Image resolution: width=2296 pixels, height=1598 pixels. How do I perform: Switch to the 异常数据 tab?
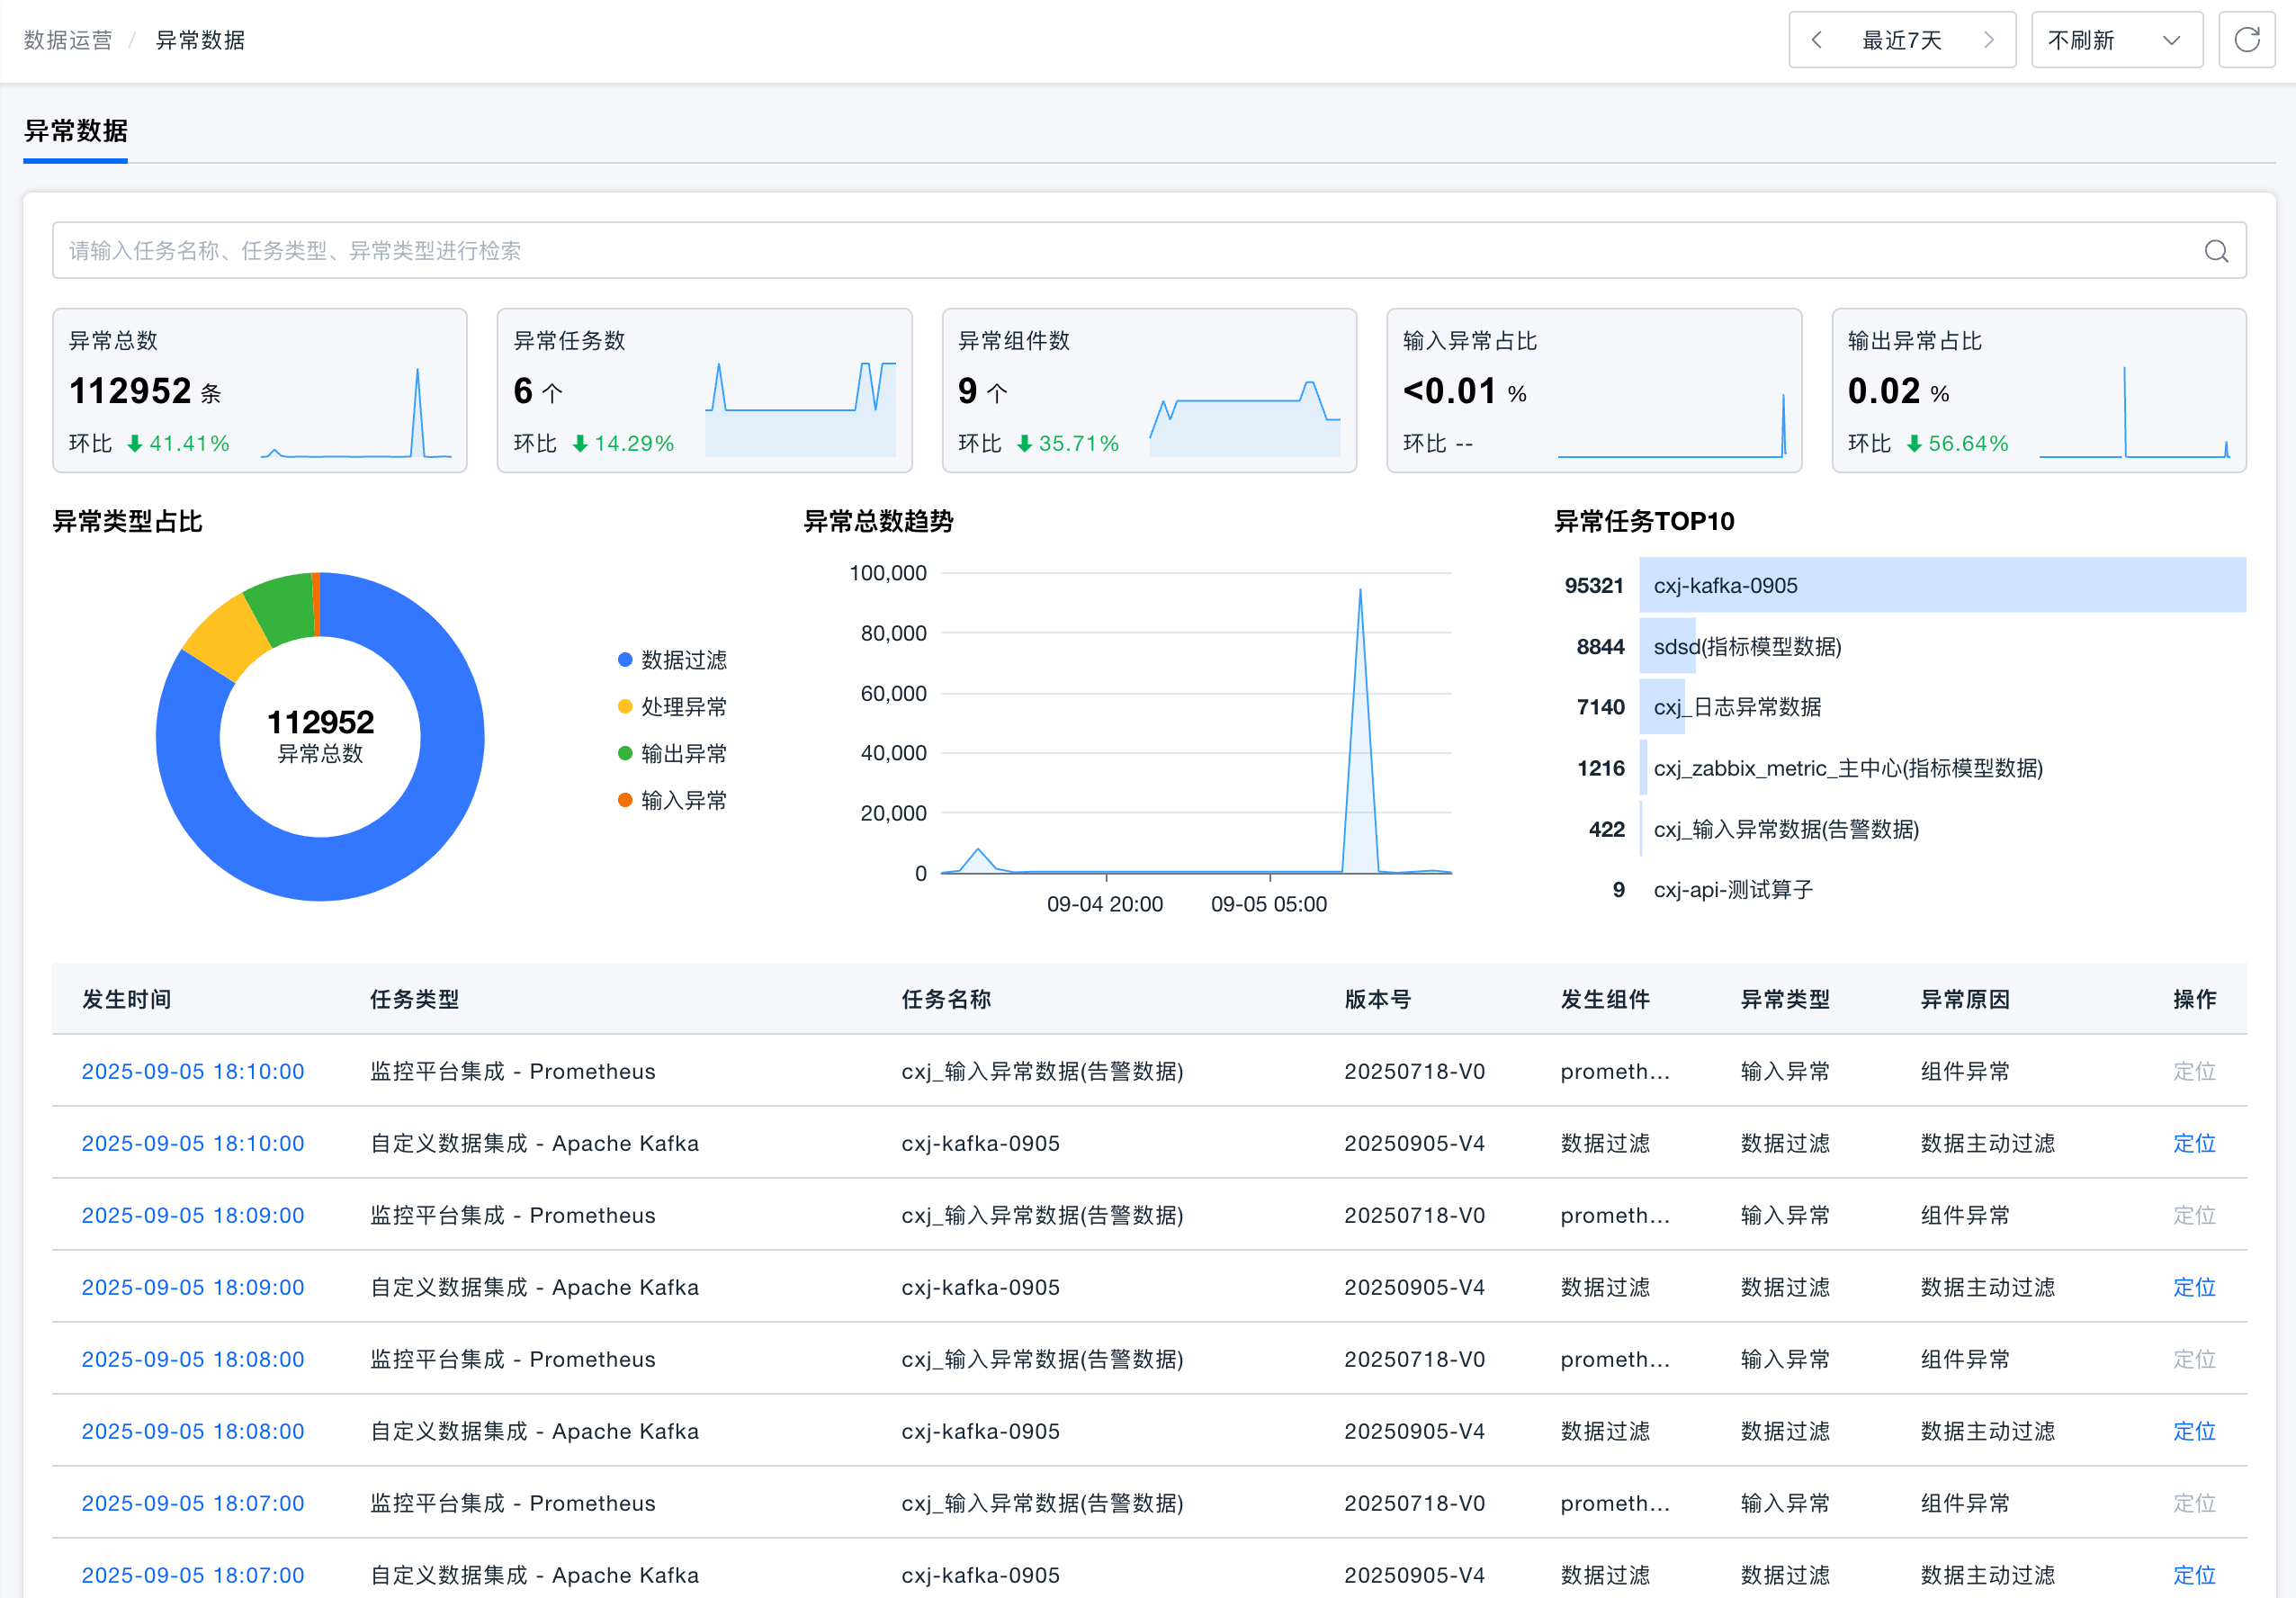(x=75, y=131)
